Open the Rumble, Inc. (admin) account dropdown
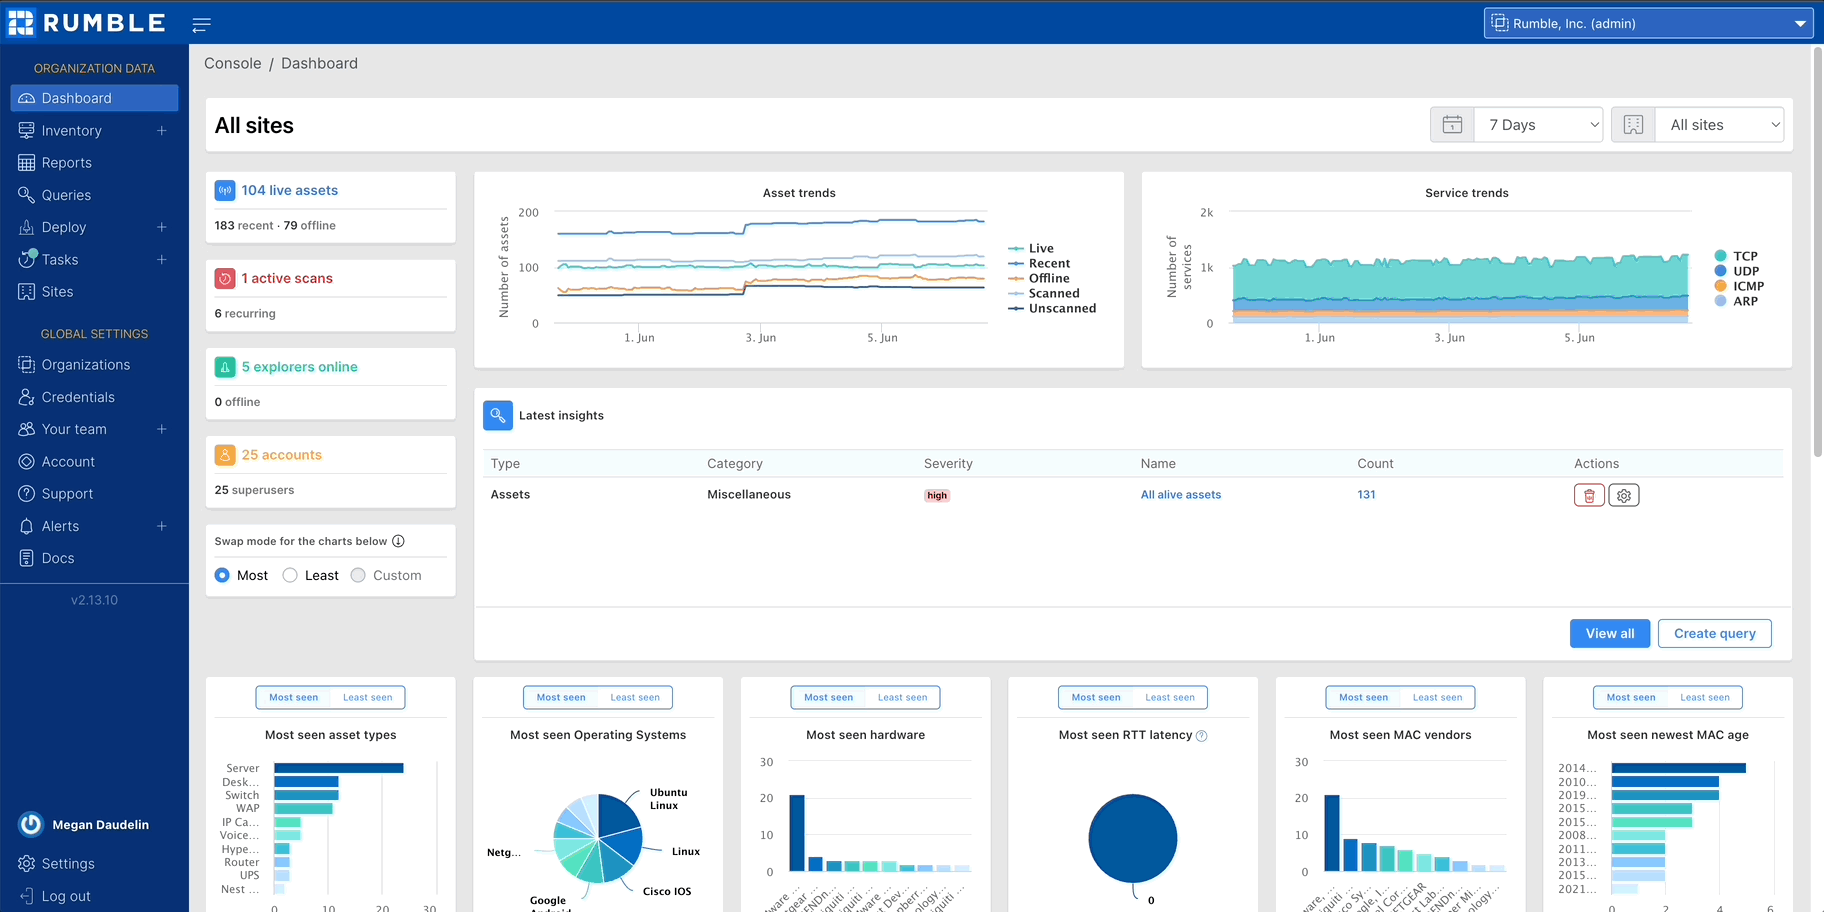 tap(1647, 22)
